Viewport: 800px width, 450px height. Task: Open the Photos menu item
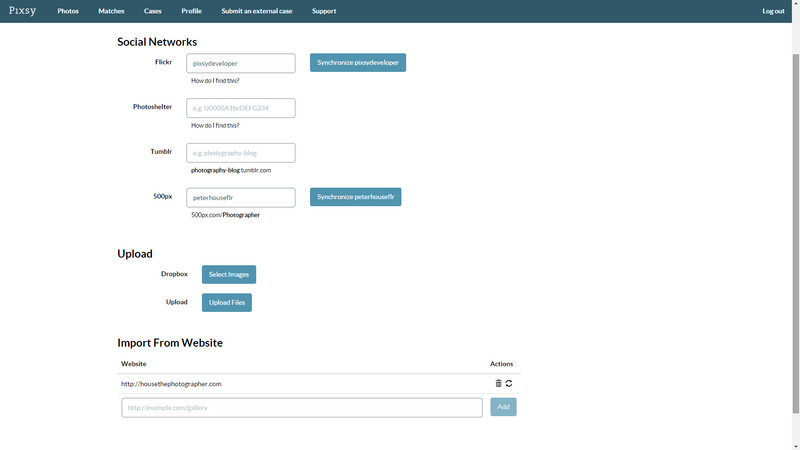click(x=68, y=11)
